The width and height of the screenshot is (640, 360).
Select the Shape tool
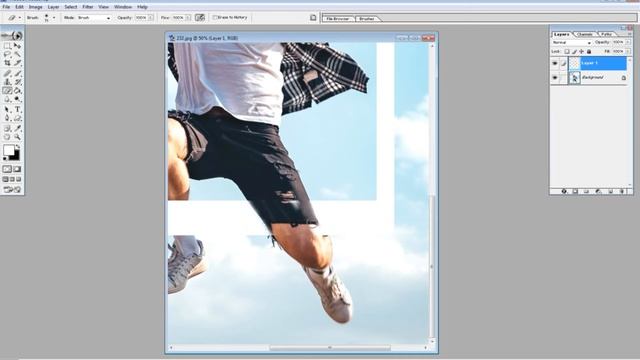coord(18,118)
